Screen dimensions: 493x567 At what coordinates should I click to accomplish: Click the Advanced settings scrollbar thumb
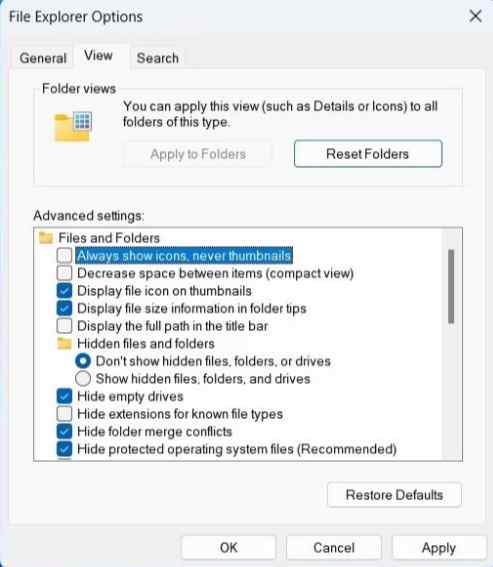tap(451, 286)
